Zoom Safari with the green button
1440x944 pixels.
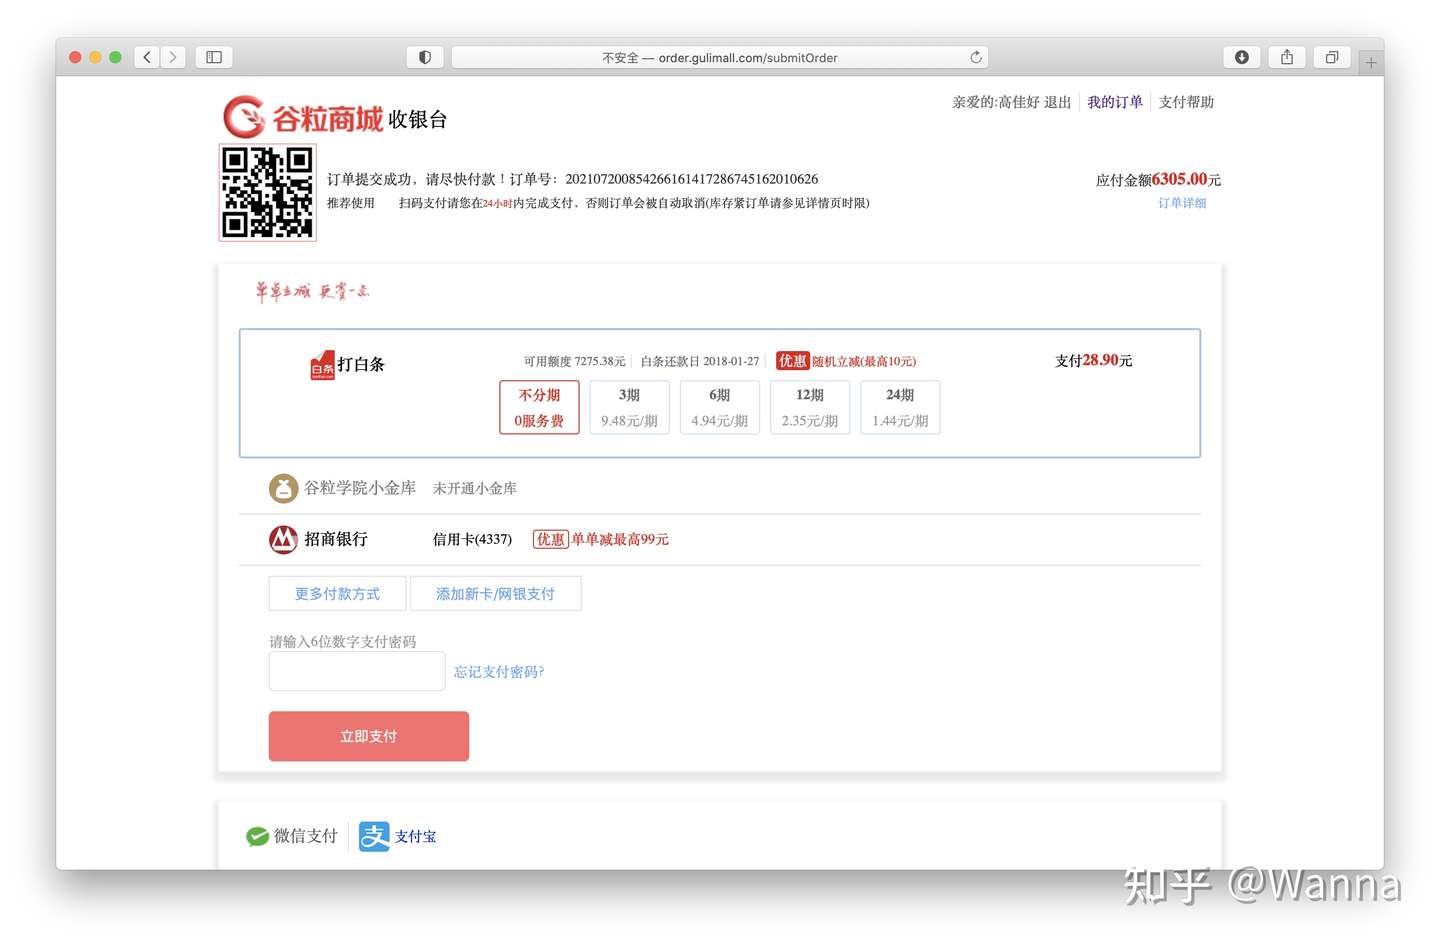pyautogui.click(x=115, y=57)
